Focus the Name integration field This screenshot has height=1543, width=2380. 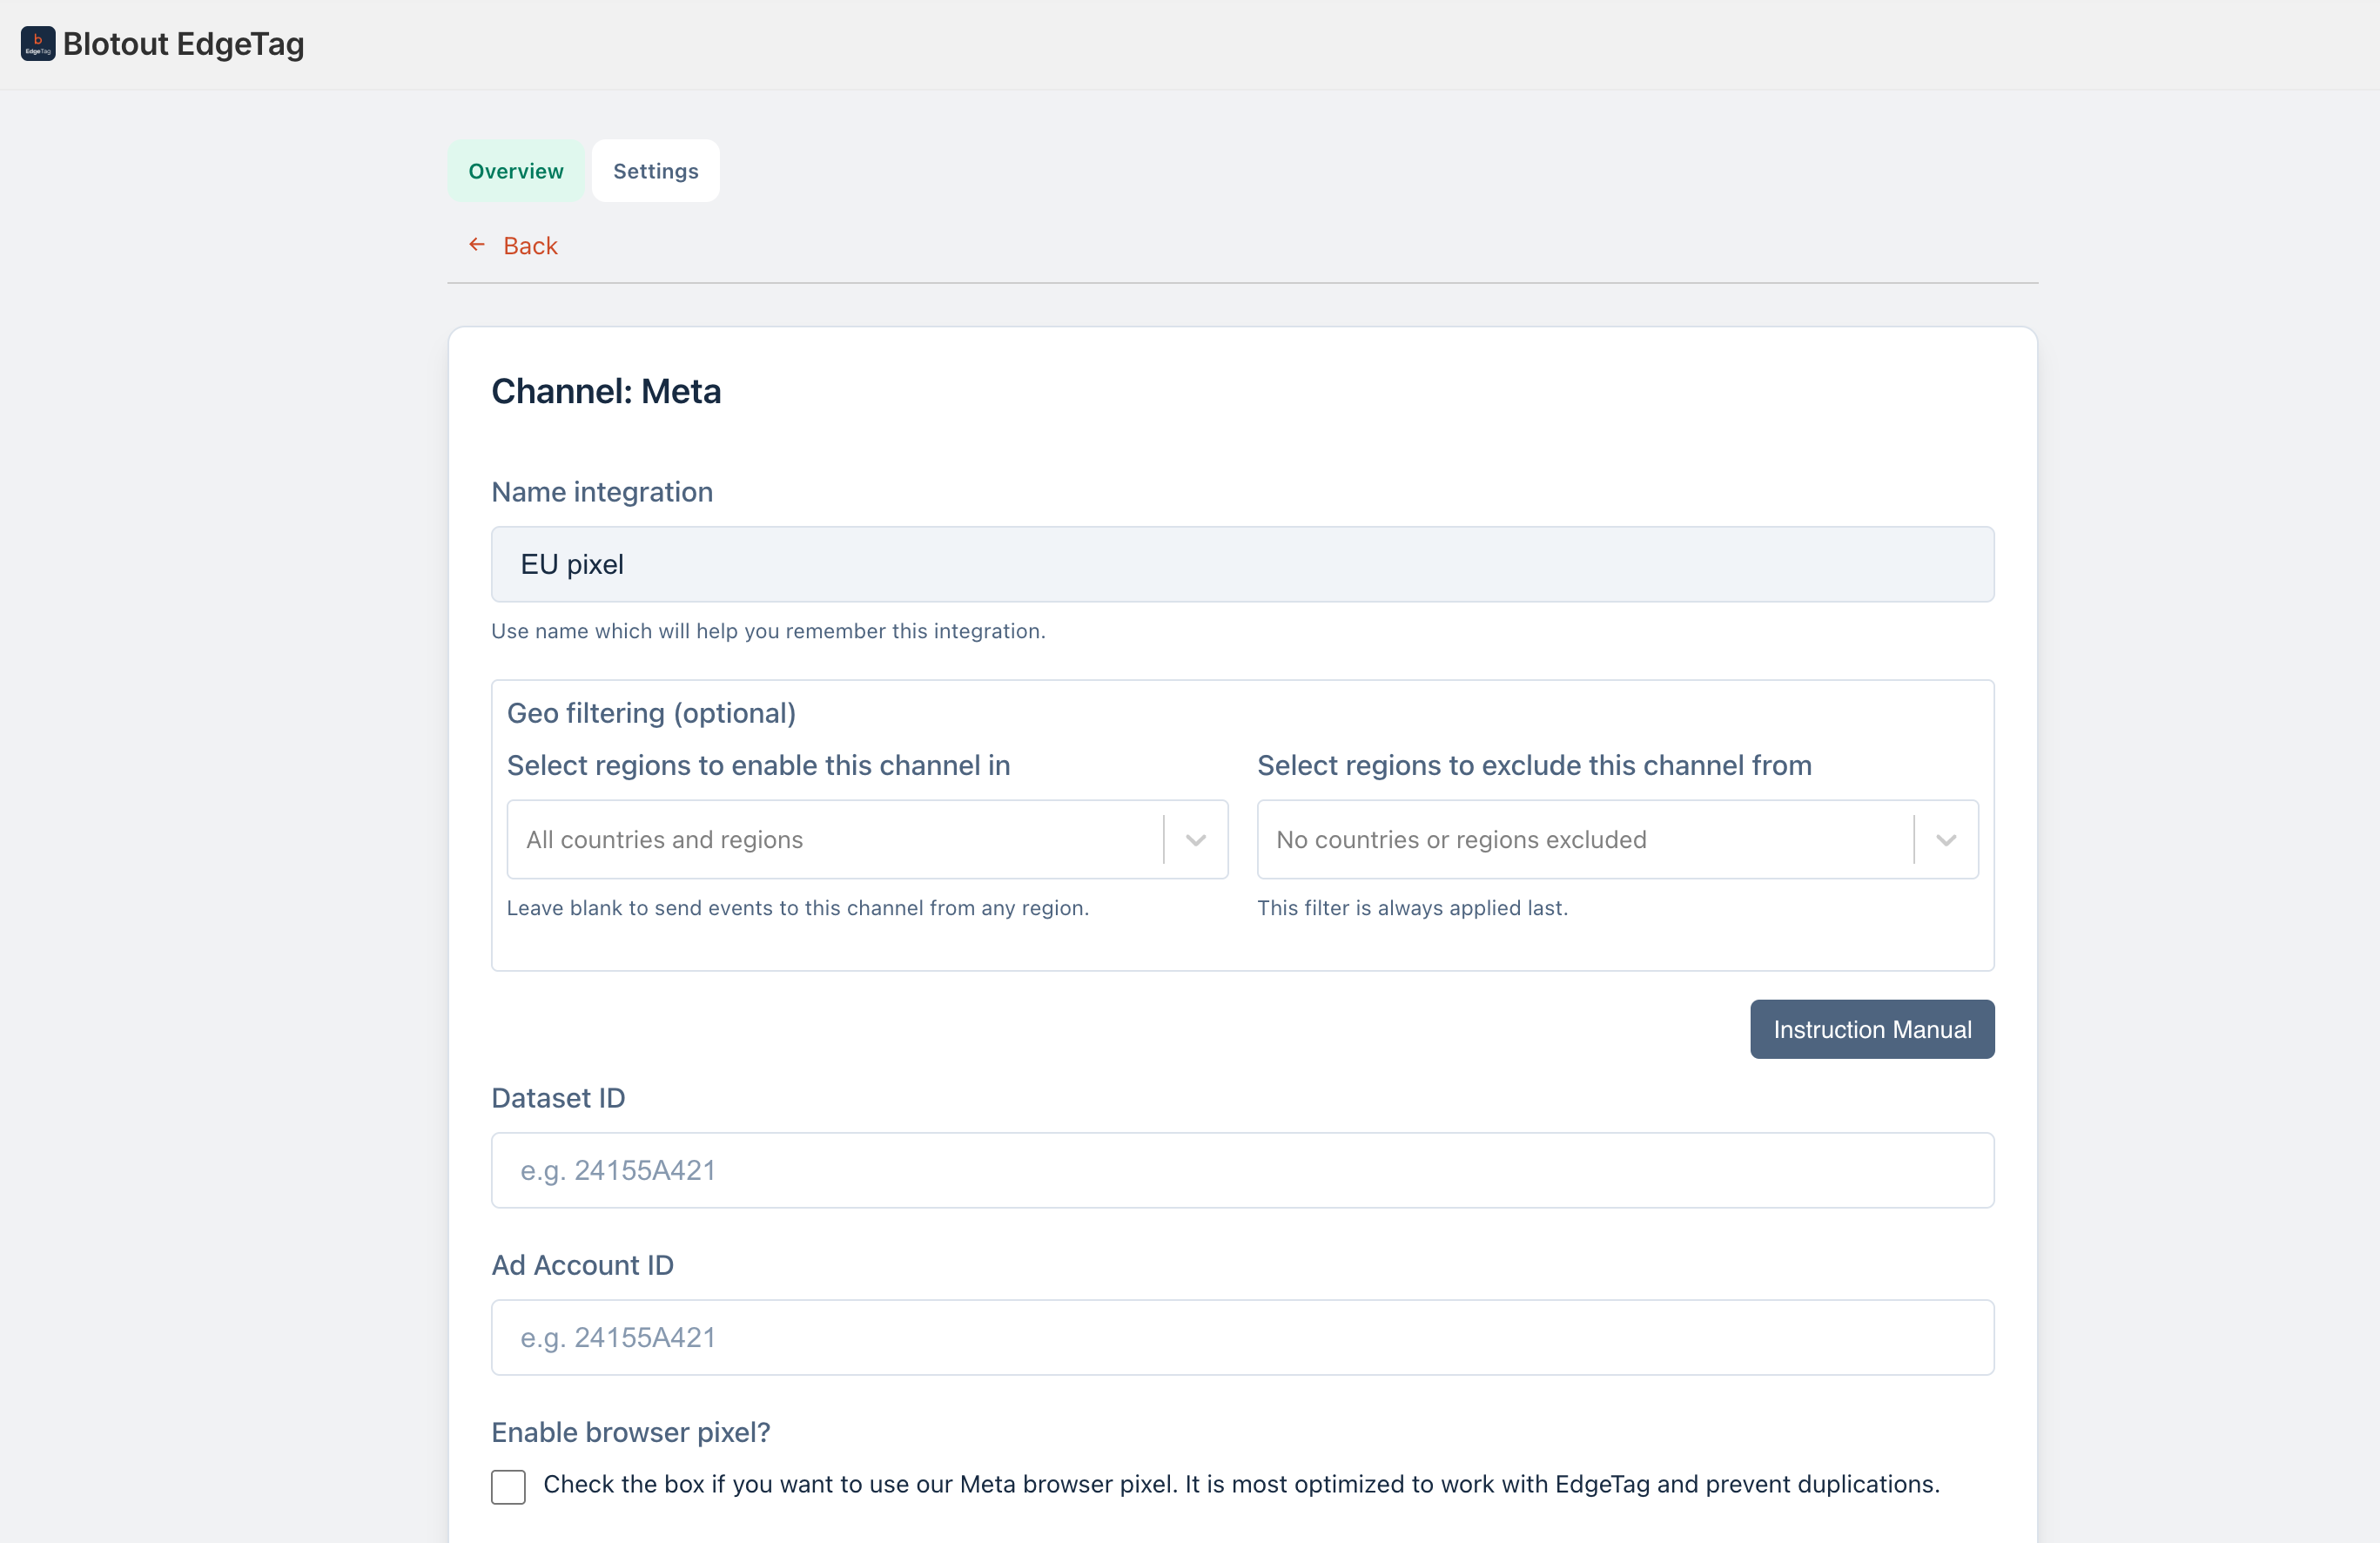(1242, 565)
